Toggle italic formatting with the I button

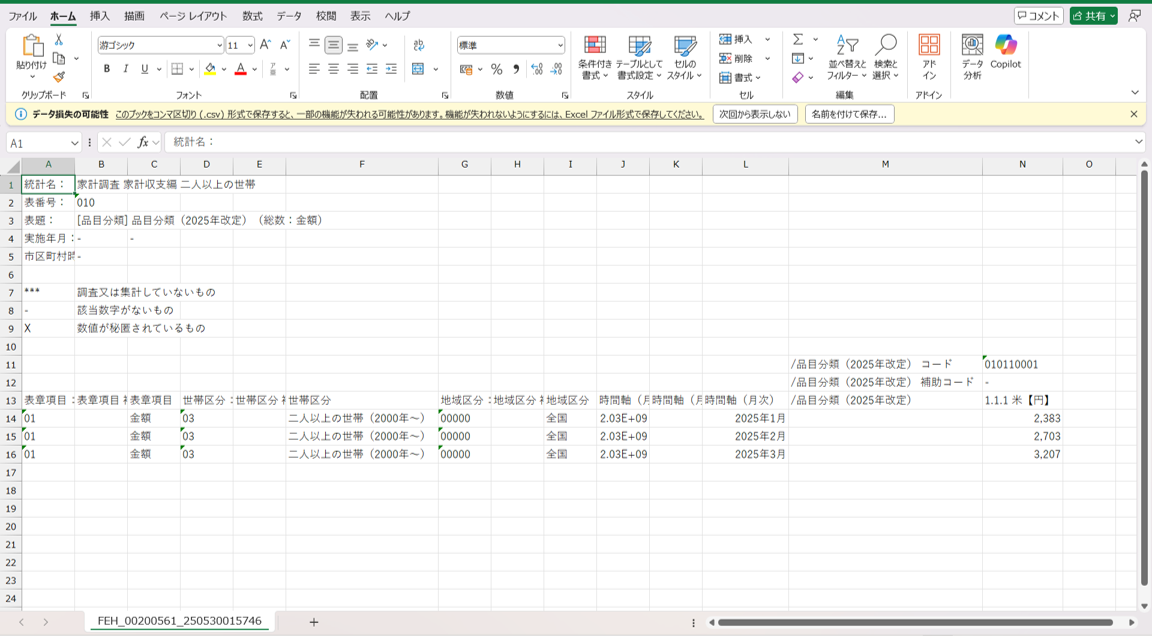point(126,69)
